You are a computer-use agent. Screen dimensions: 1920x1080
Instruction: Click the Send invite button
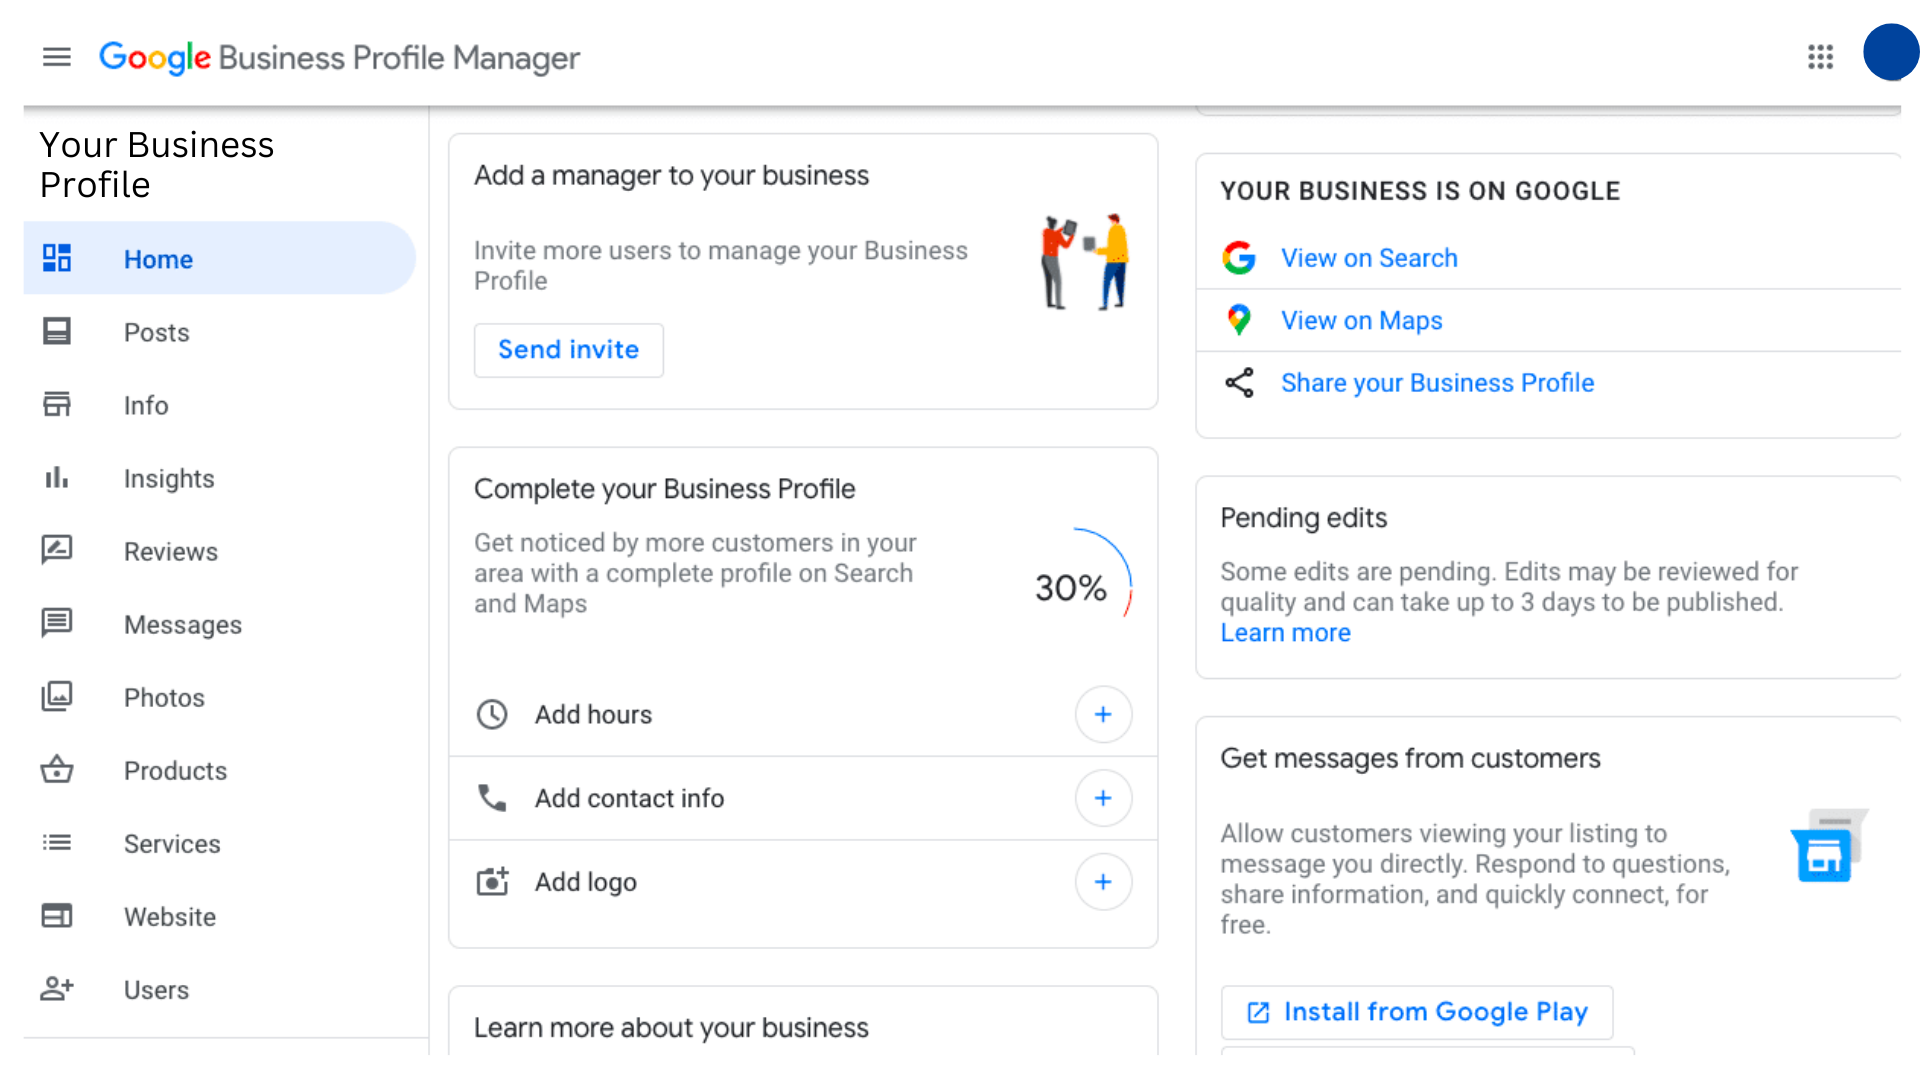(x=567, y=349)
